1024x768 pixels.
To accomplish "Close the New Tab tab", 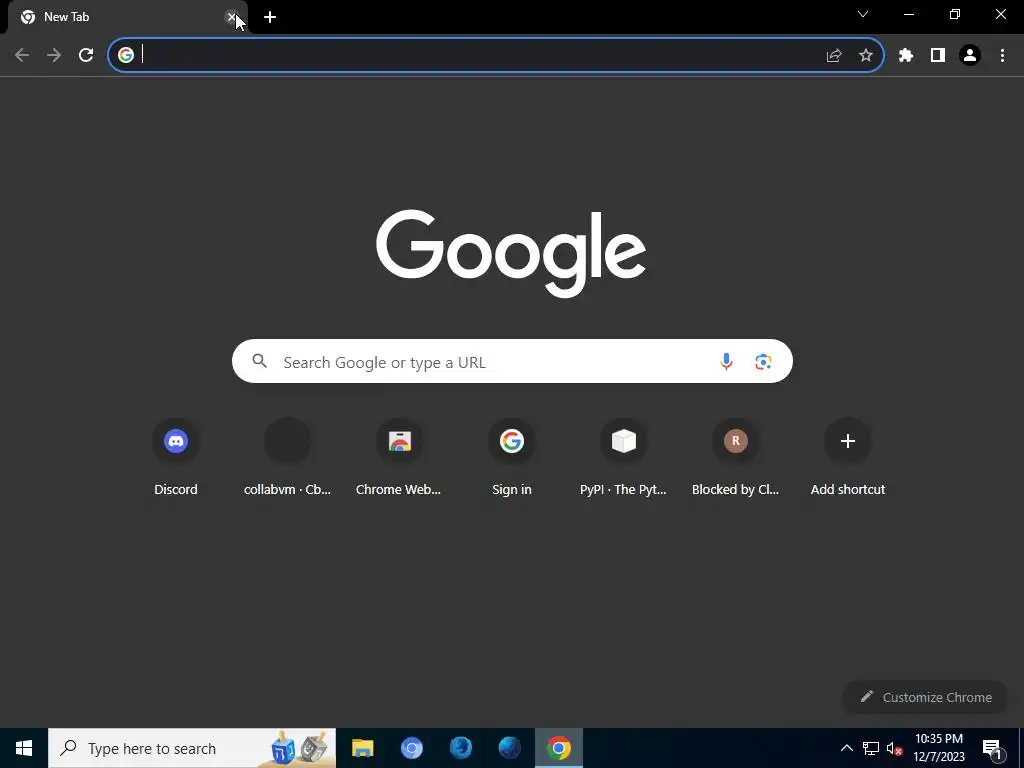I will [x=231, y=17].
